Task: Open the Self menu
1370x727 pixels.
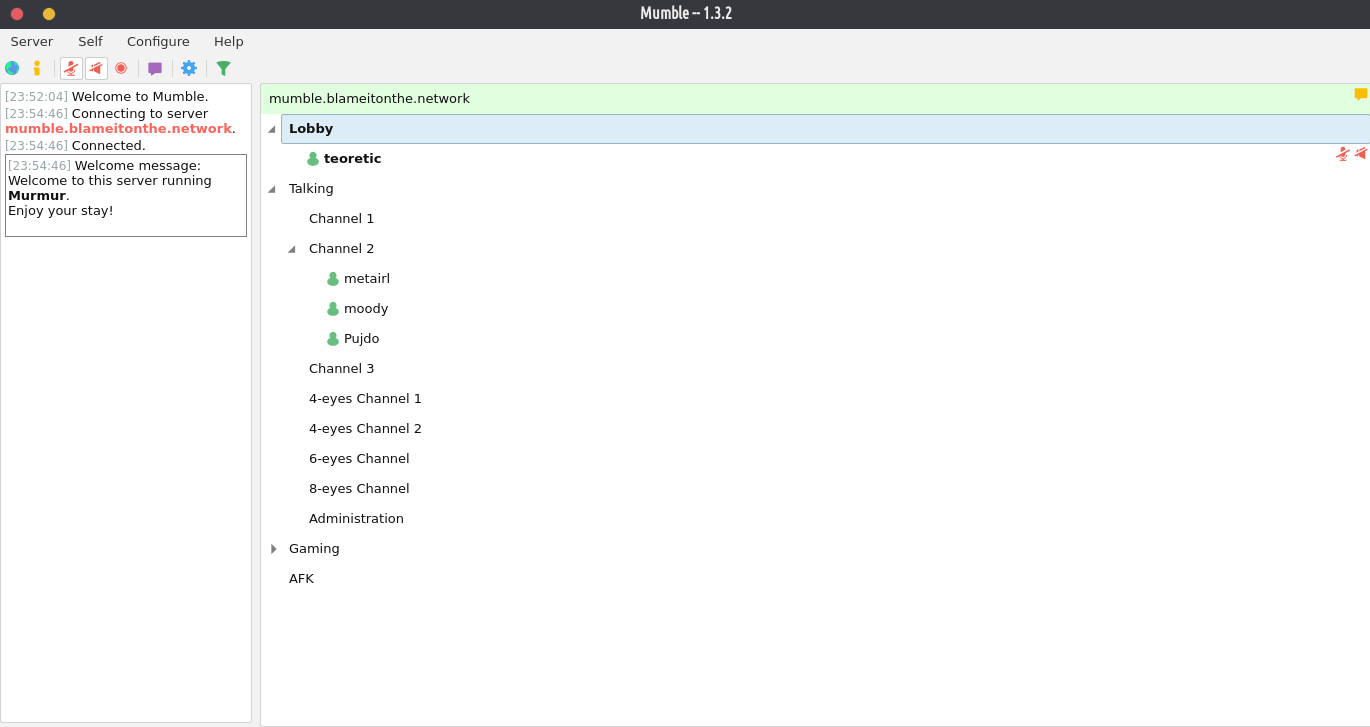Action: (x=90, y=41)
